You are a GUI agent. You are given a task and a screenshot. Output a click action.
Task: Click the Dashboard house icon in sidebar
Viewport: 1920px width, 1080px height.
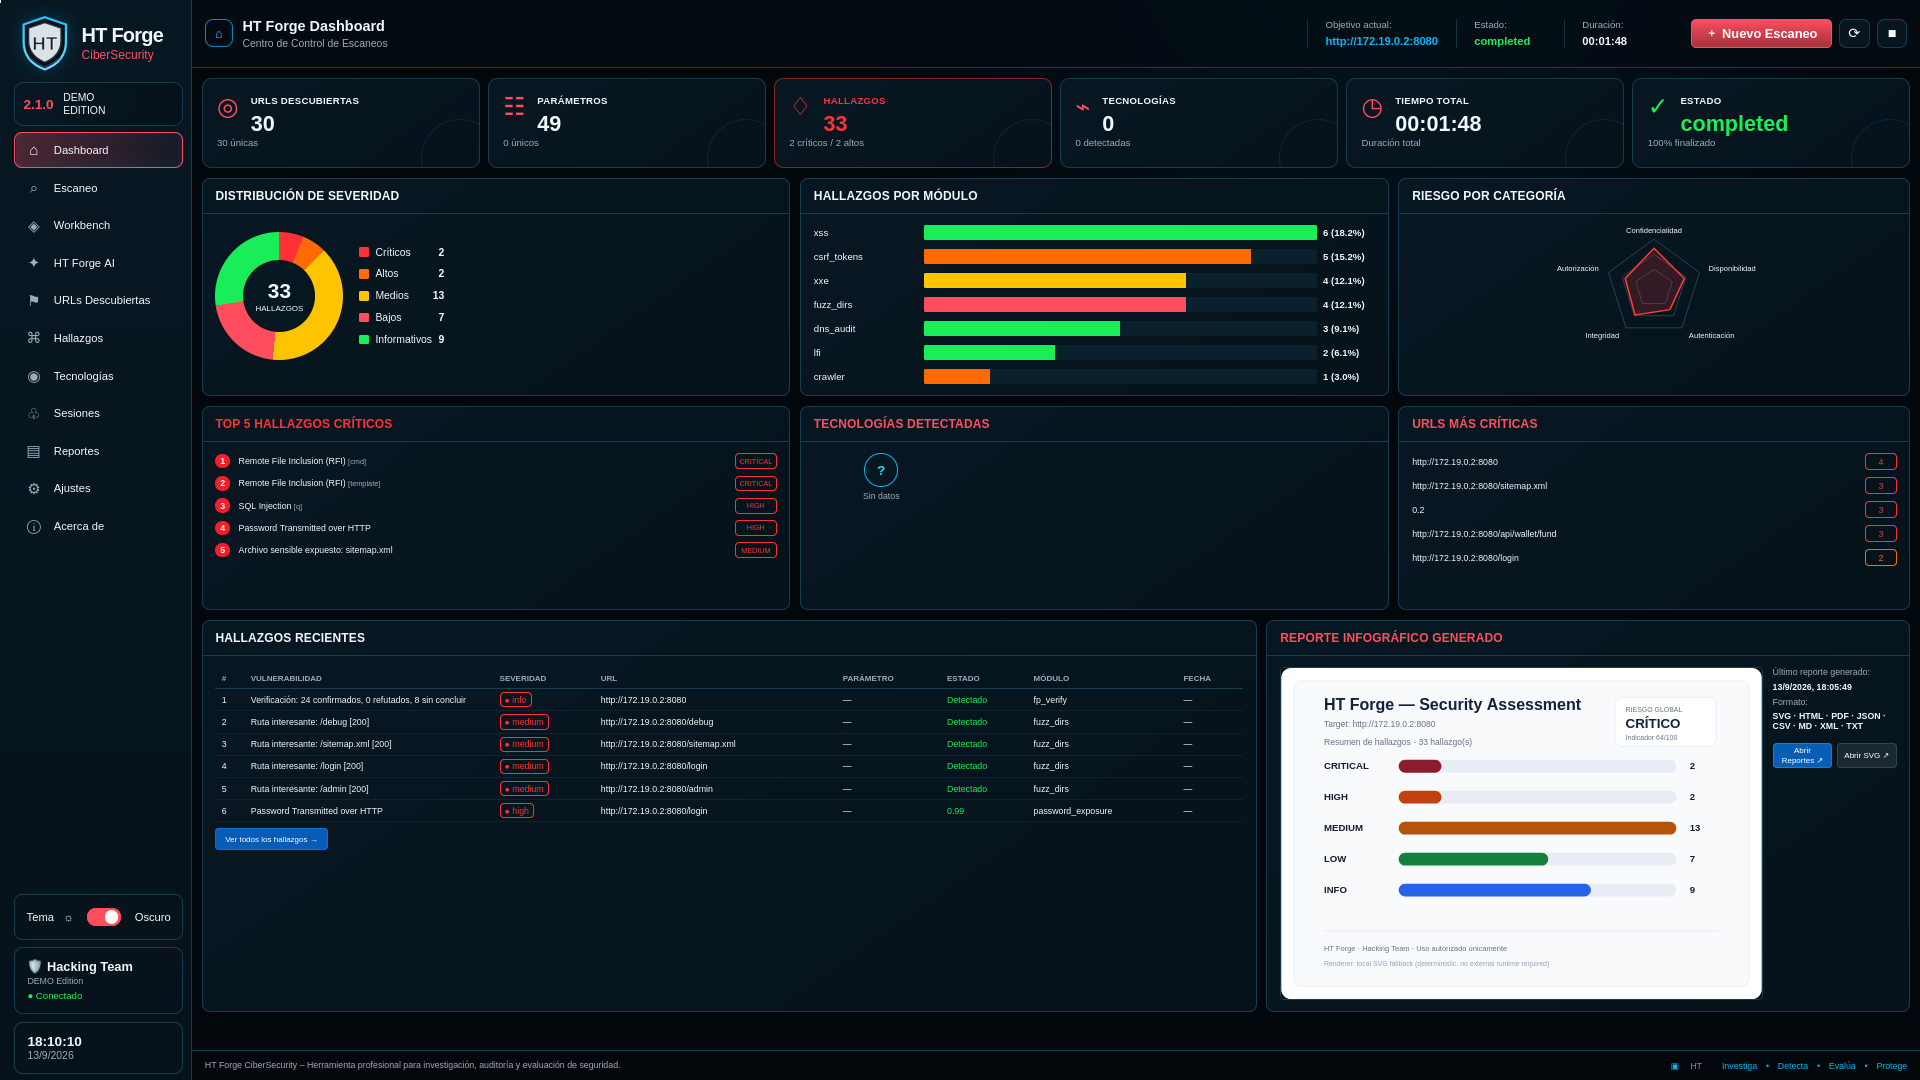pyautogui.click(x=34, y=150)
